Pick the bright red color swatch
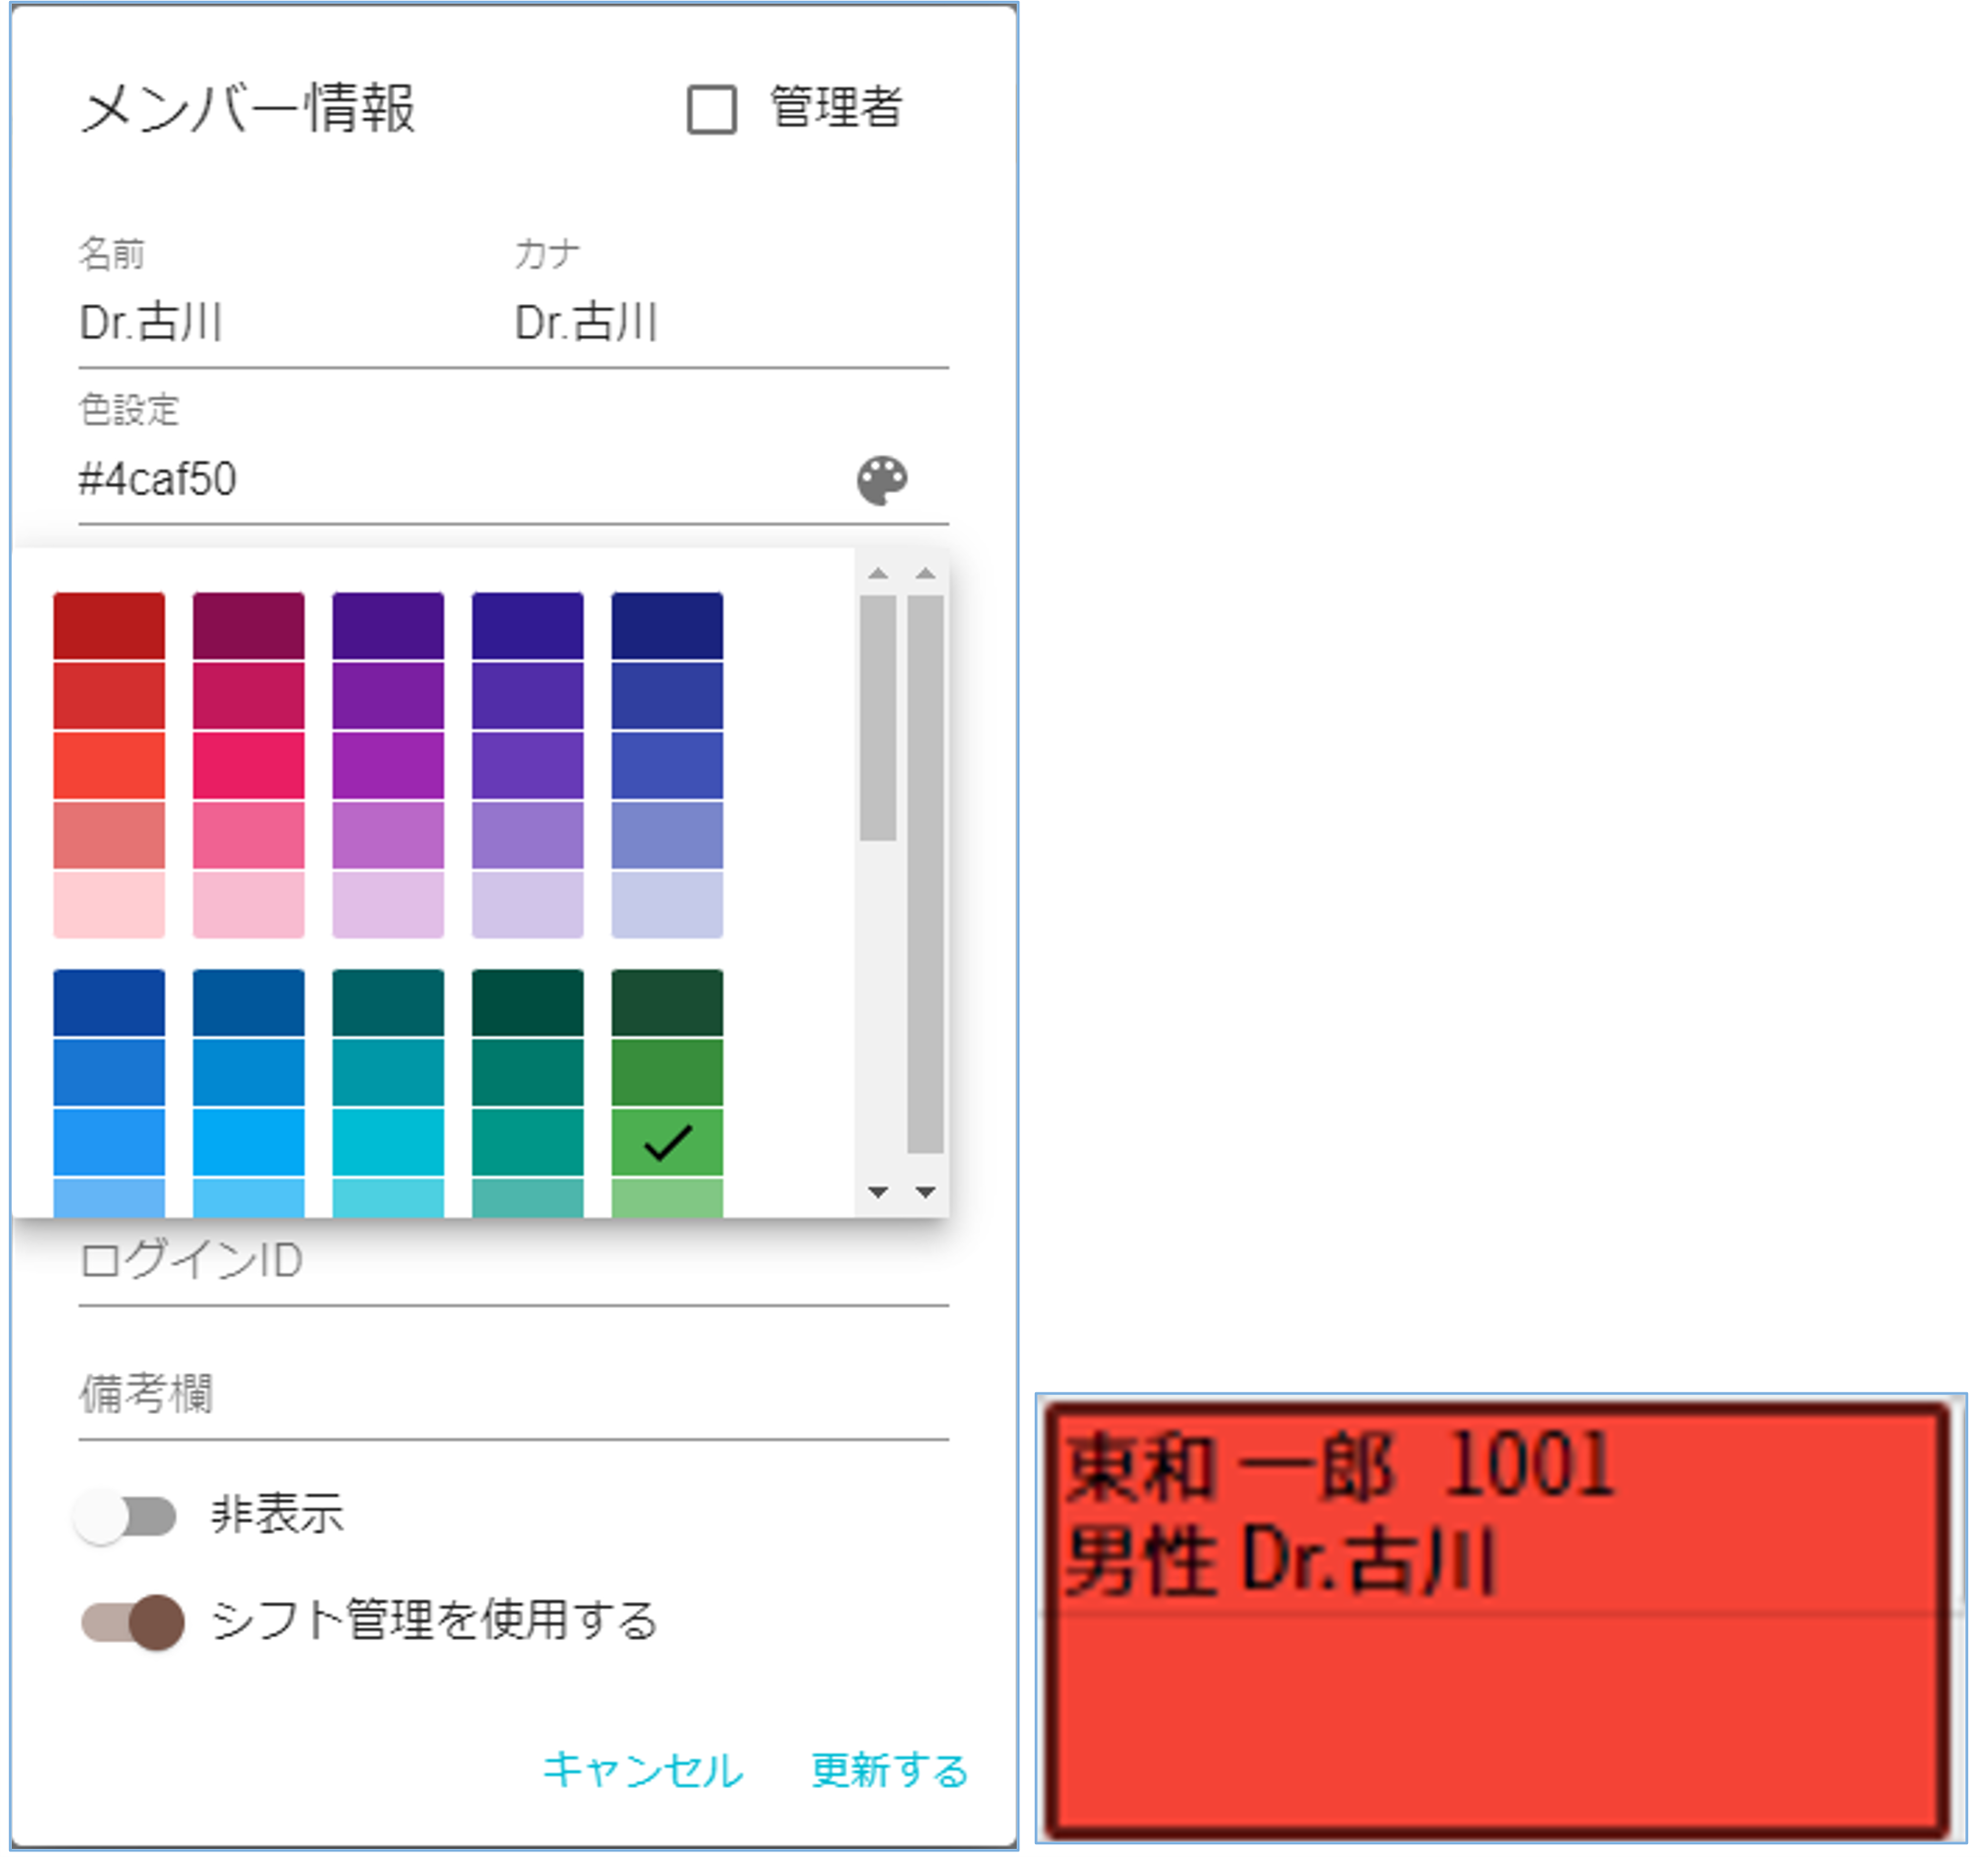The height and width of the screenshot is (1857, 1988). point(109,765)
